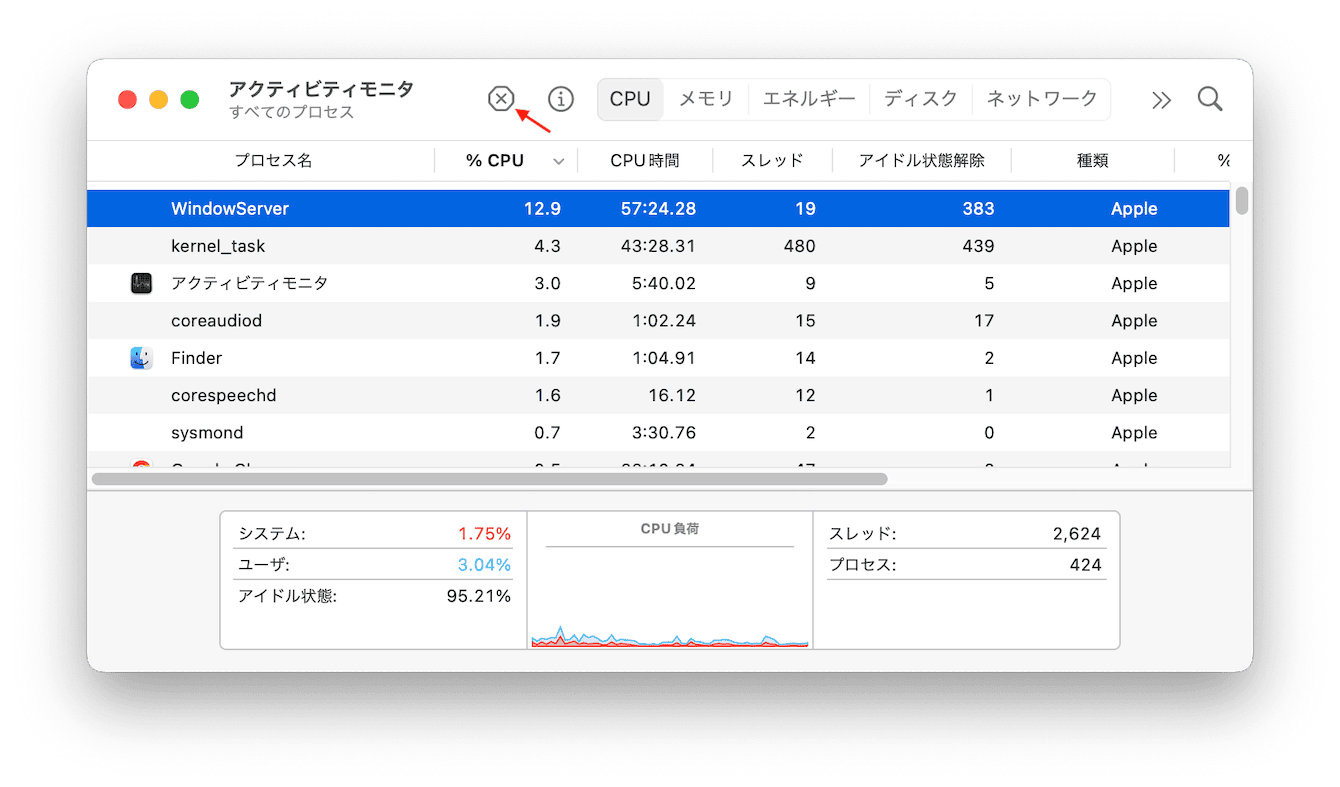Click the vertical scrollbar thumb of process list
This screenshot has width=1340, height=787.
(1242, 200)
